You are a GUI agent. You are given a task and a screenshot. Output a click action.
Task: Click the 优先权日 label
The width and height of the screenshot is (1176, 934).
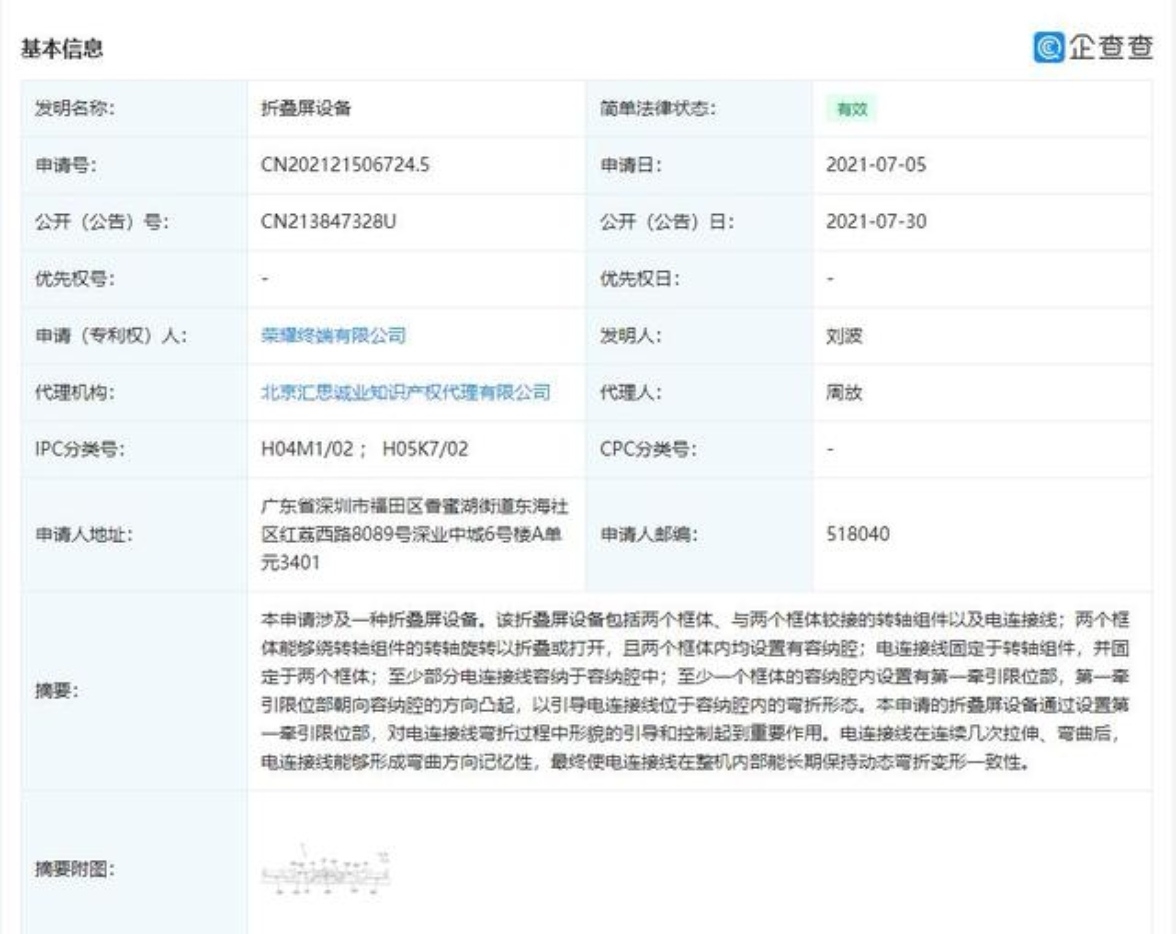point(640,279)
